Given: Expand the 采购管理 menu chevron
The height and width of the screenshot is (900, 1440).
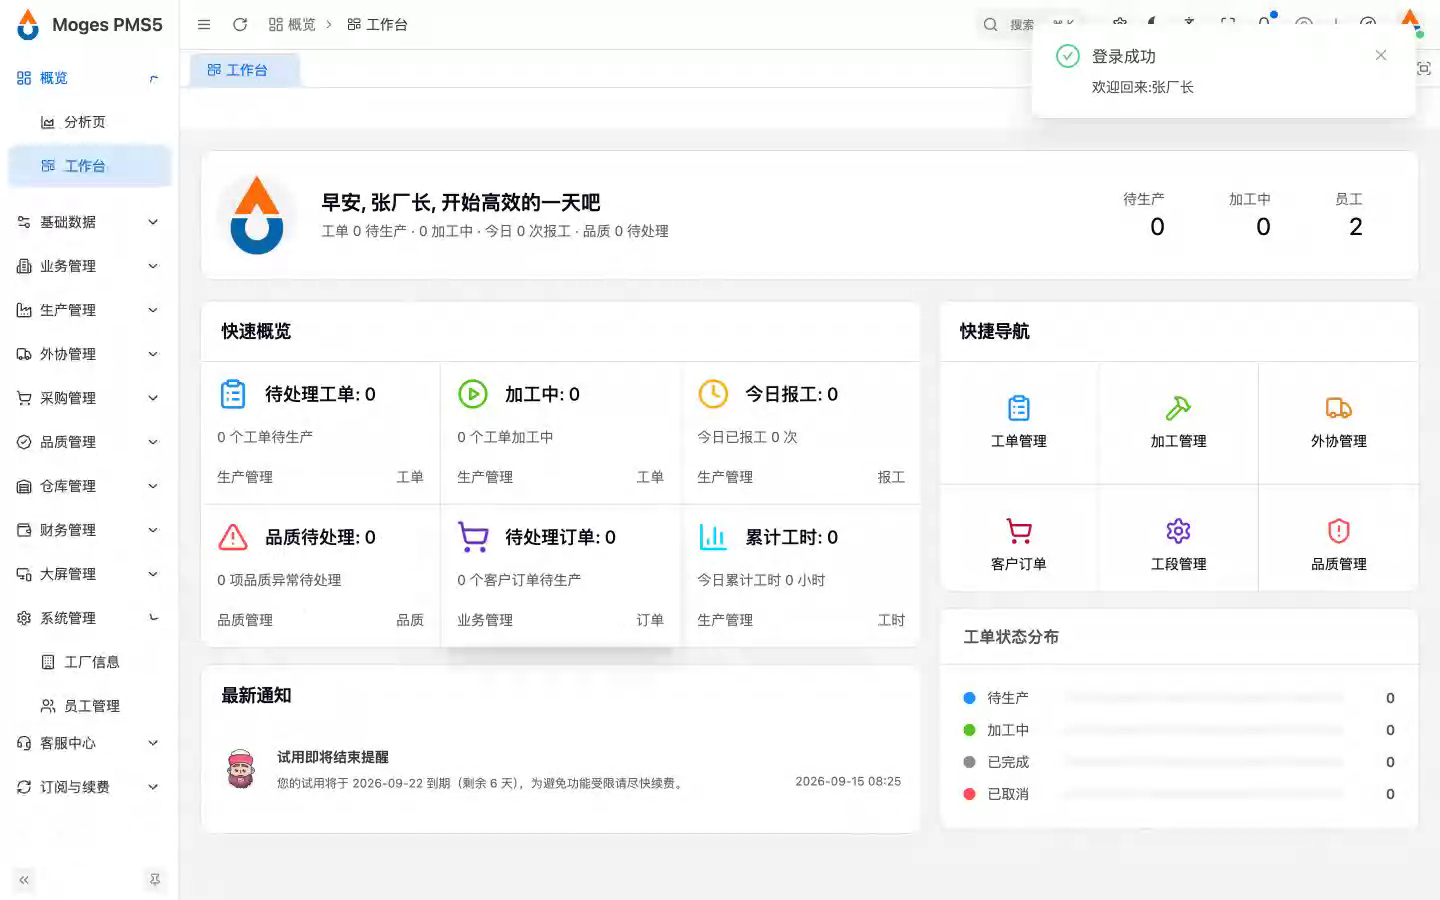Looking at the screenshot, I should point(153,398).
